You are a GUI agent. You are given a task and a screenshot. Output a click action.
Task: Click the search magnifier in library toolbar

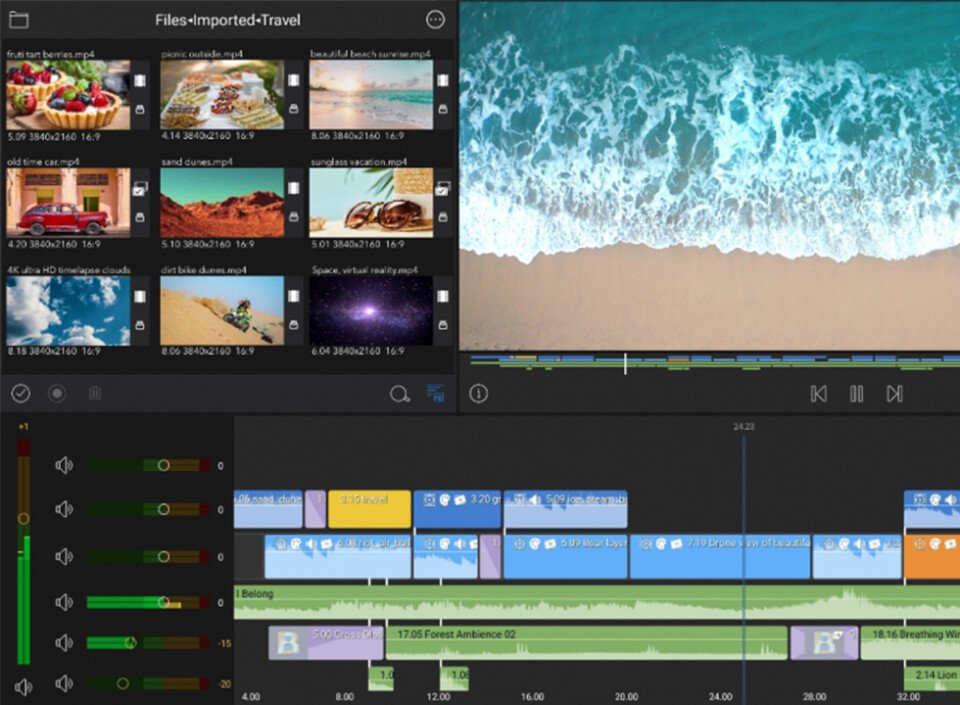(x=399, y=394)
